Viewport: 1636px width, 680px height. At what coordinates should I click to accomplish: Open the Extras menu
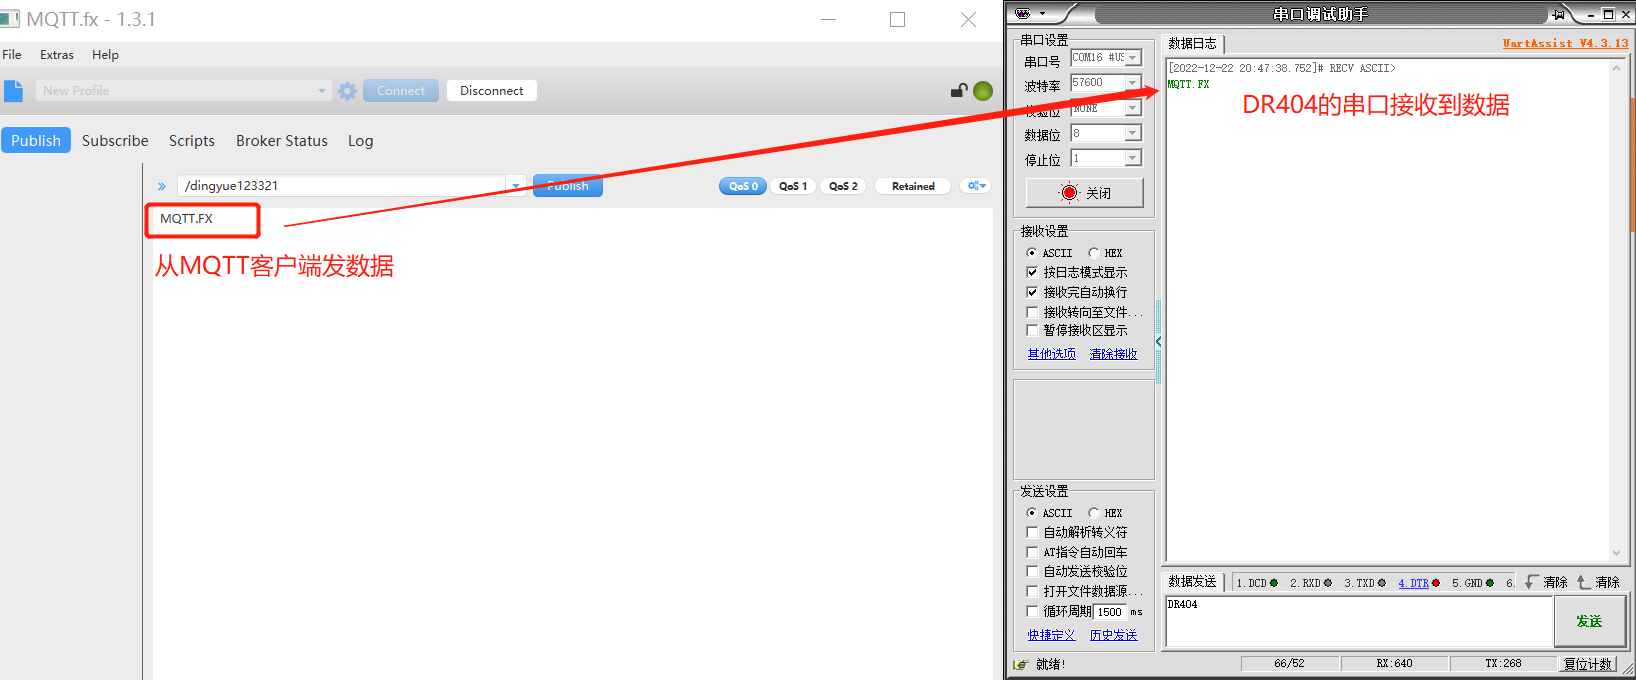(57, 55)
